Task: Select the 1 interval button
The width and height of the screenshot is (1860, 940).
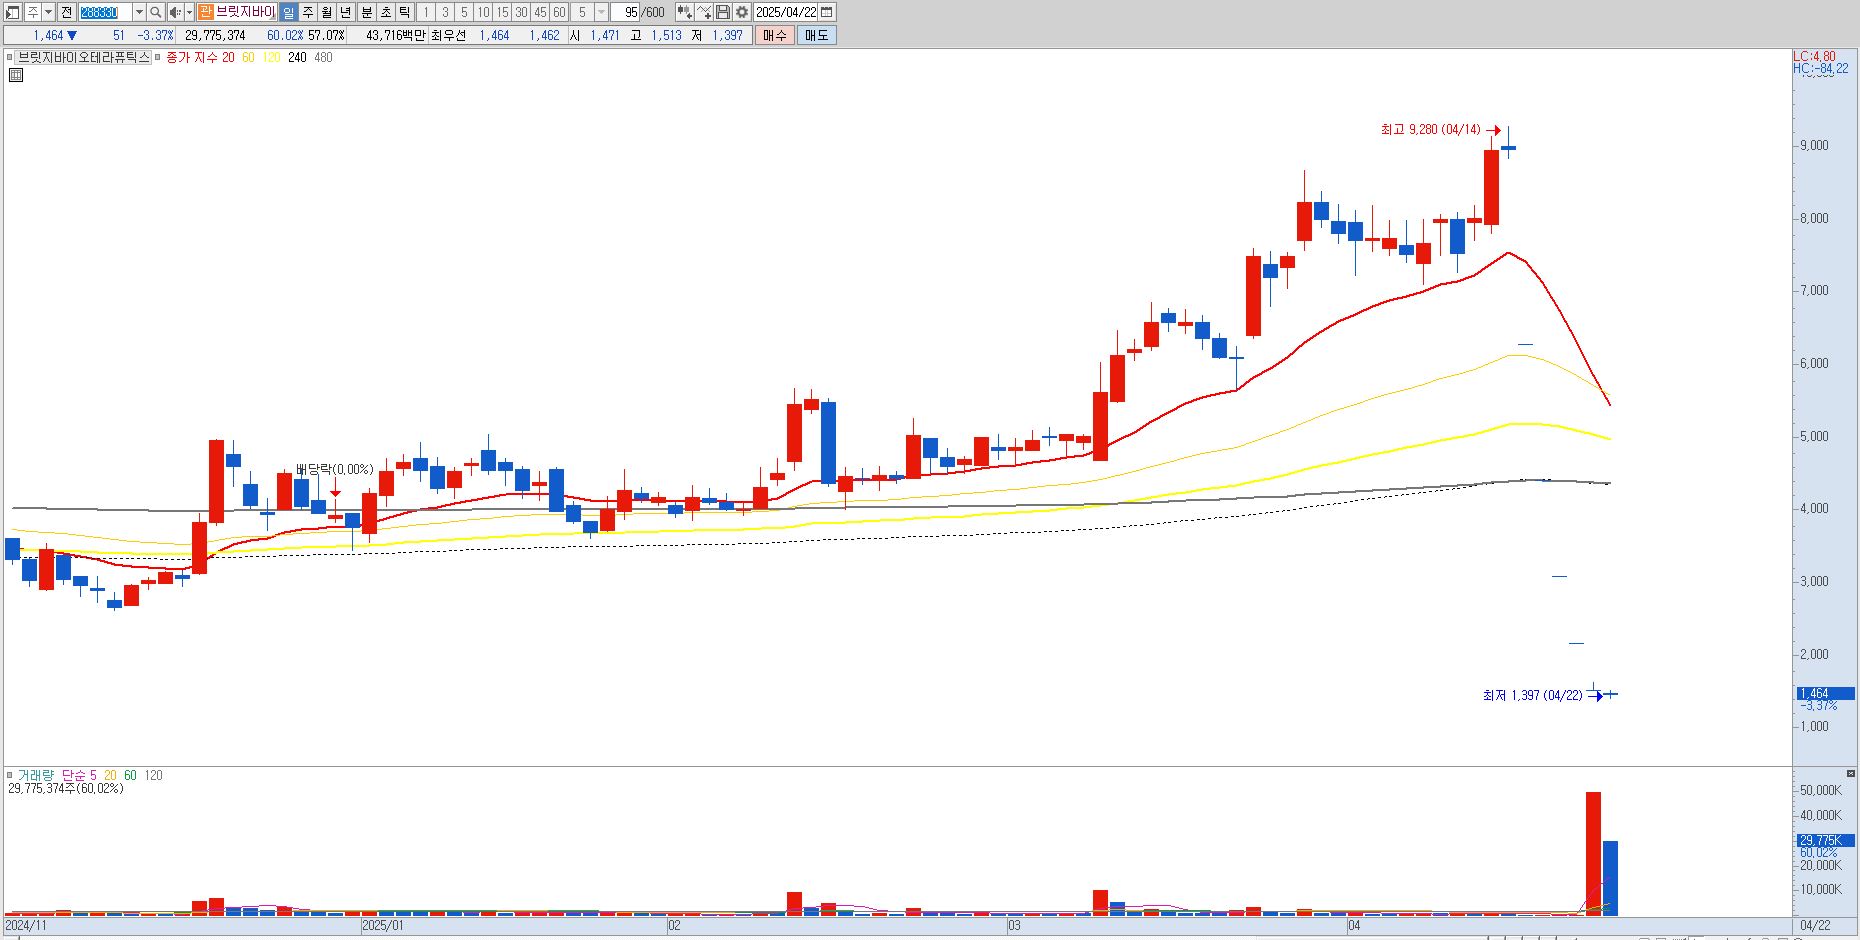Action: [426, 12]
